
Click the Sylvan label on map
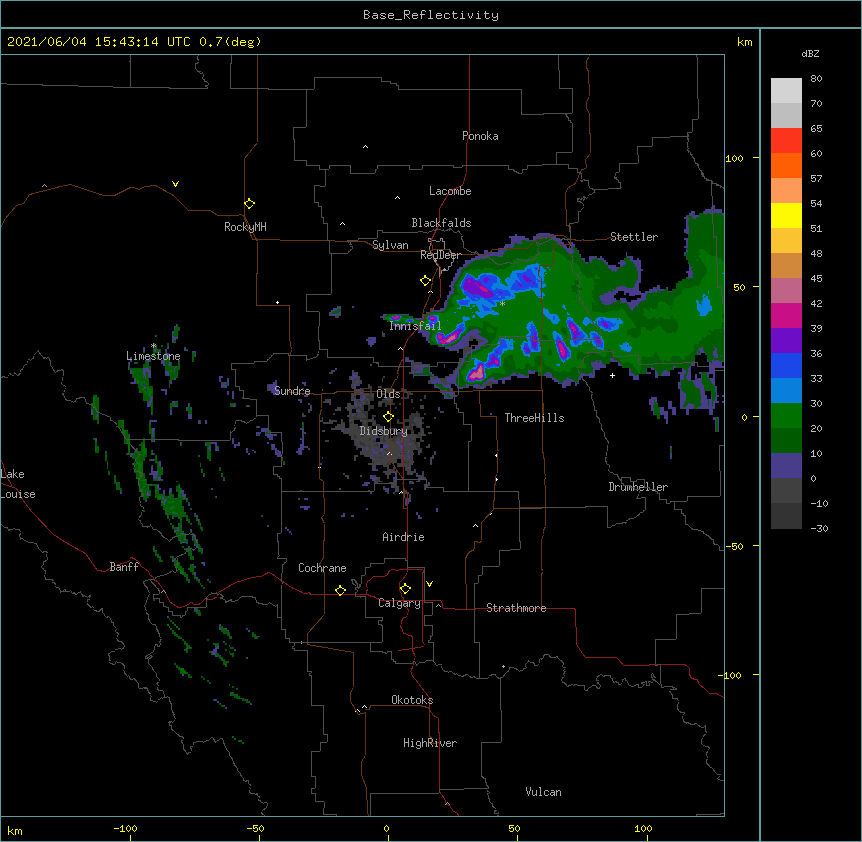[390, 245]
